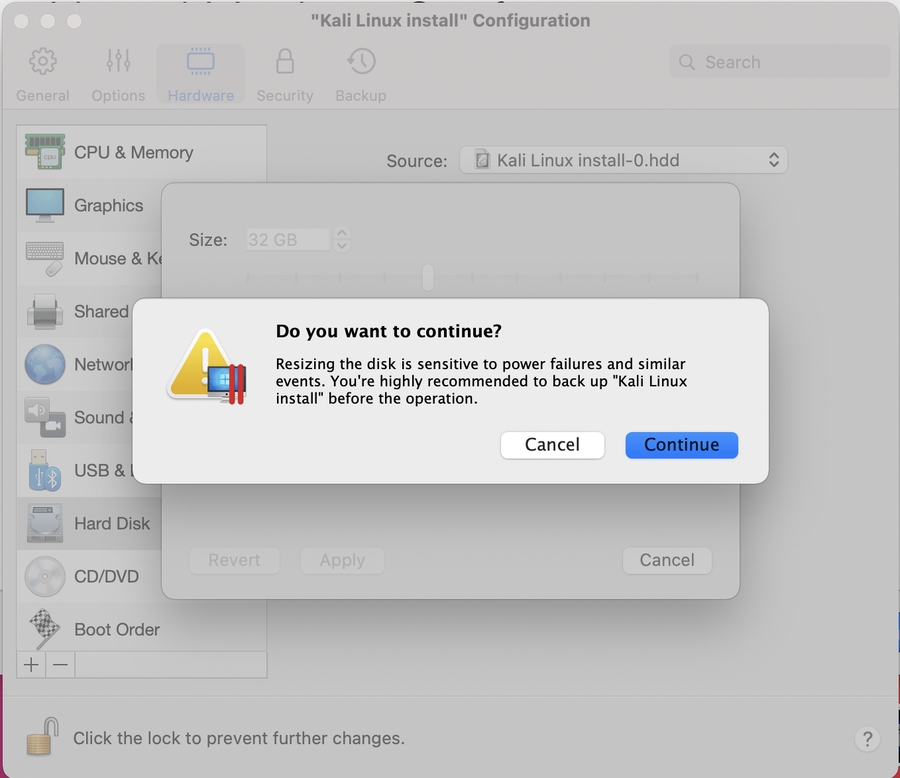Select the Boot Order flag item
Image resolution: width=900 pixels, height=778 pixels.
click(x=45, y=629)
